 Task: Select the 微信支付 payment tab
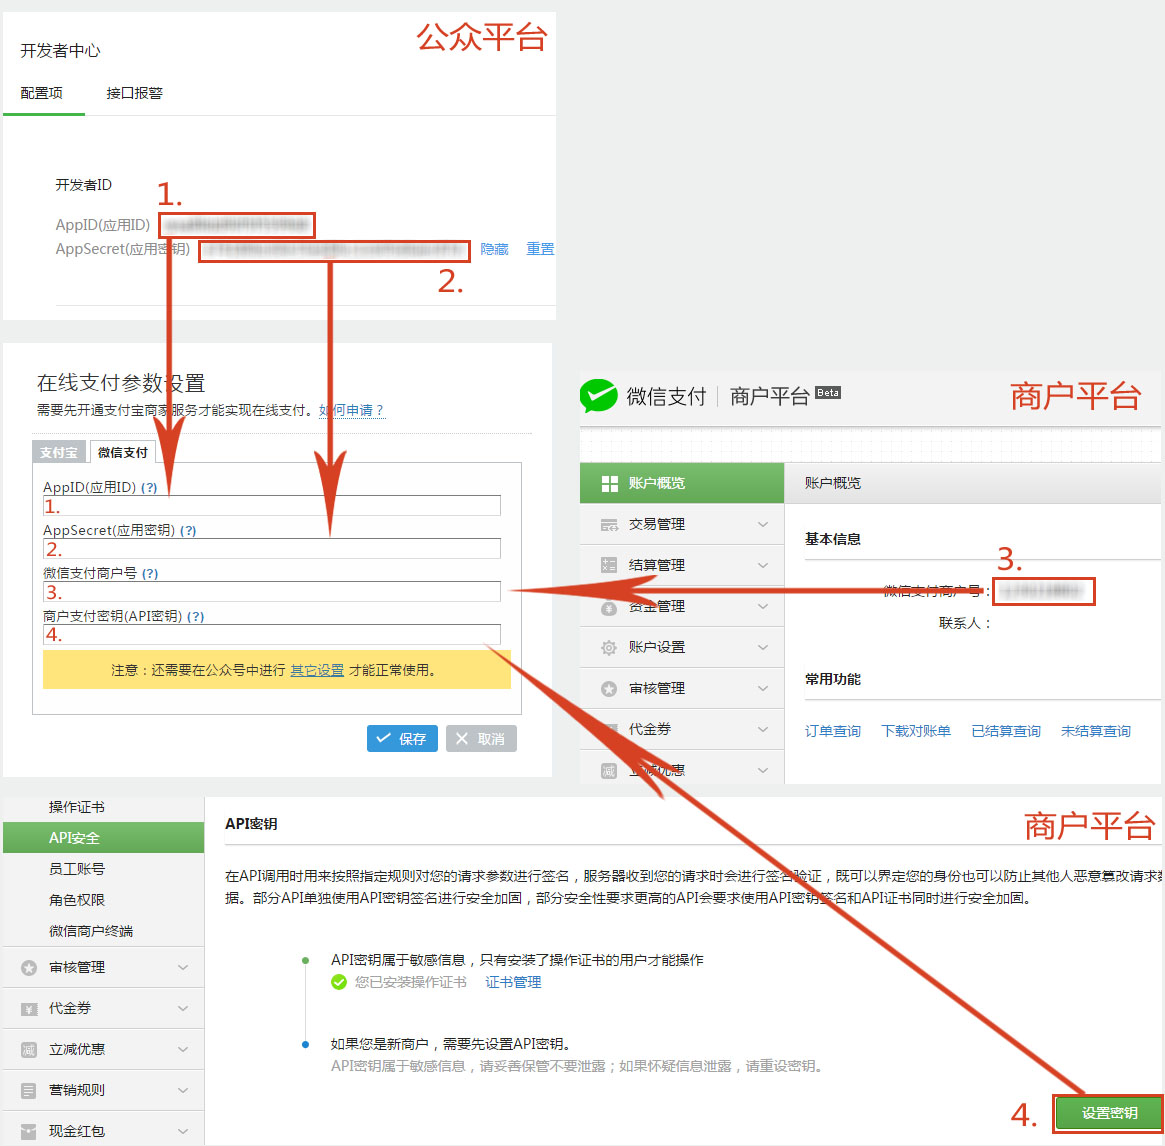pos(123,453)
